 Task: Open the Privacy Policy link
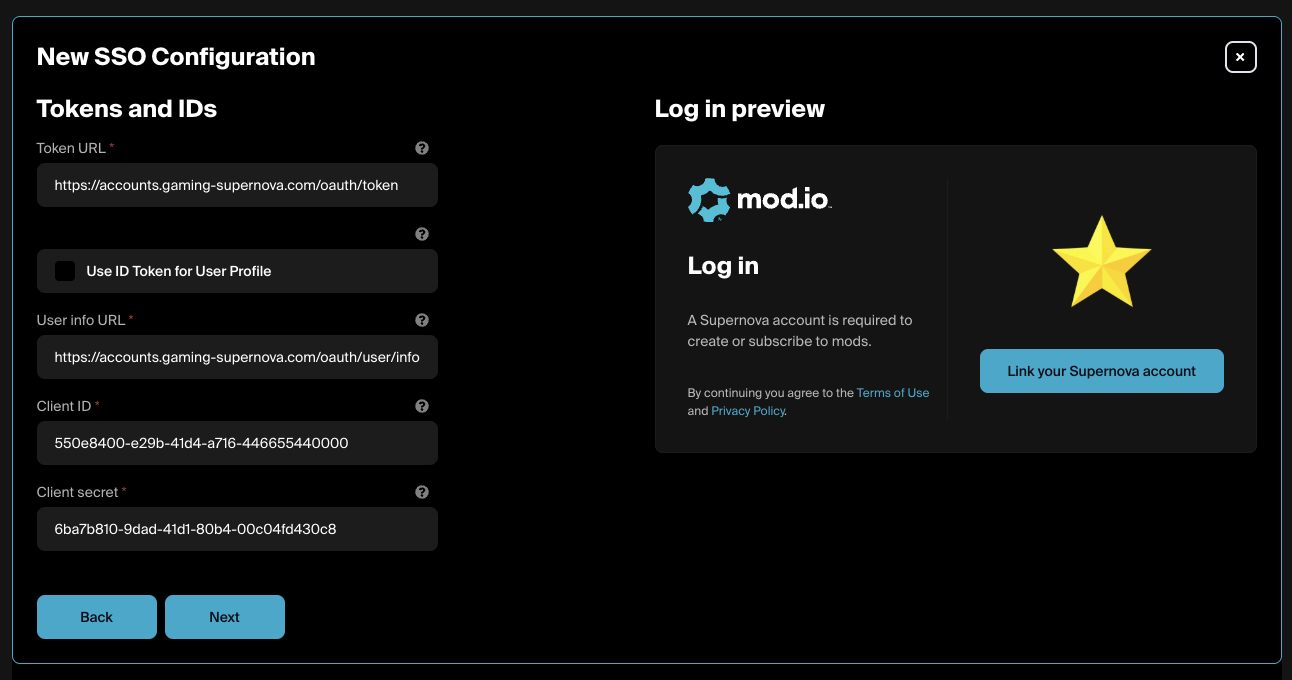[x=748, y=411]
